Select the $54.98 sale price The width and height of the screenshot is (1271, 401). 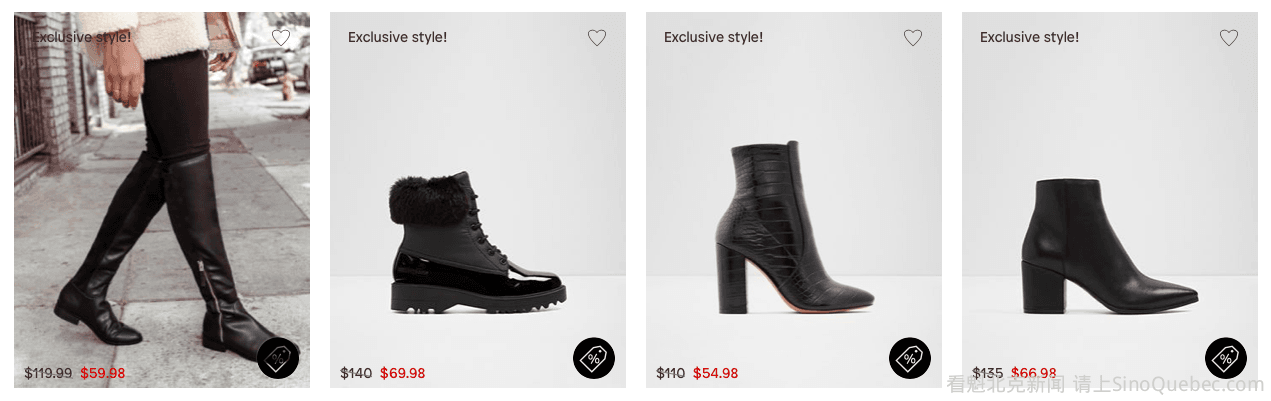tap(716, 373)
